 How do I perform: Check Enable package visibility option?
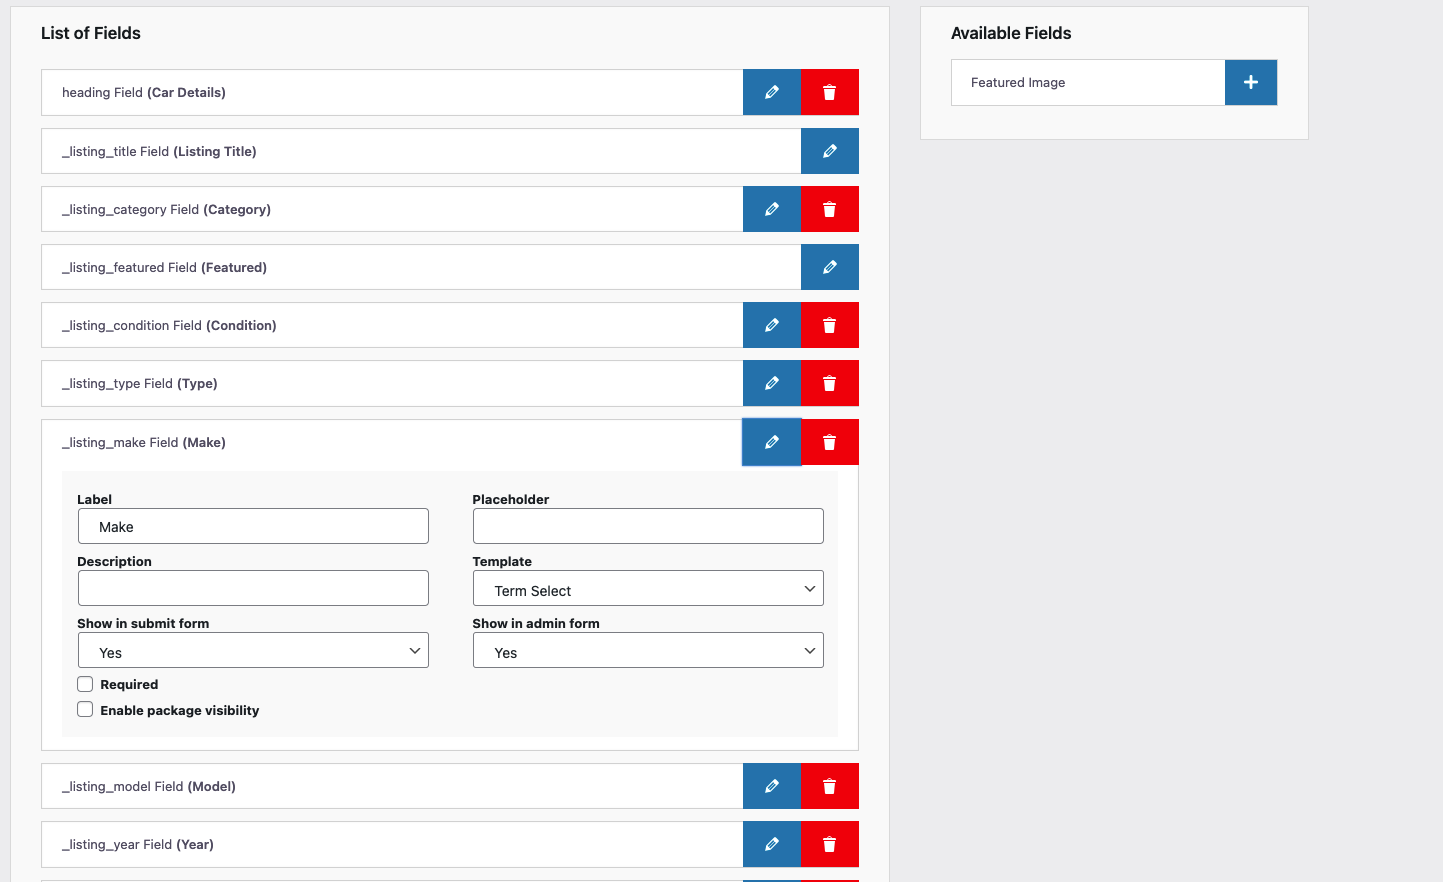pyautogui.click(x=86, y=710)
